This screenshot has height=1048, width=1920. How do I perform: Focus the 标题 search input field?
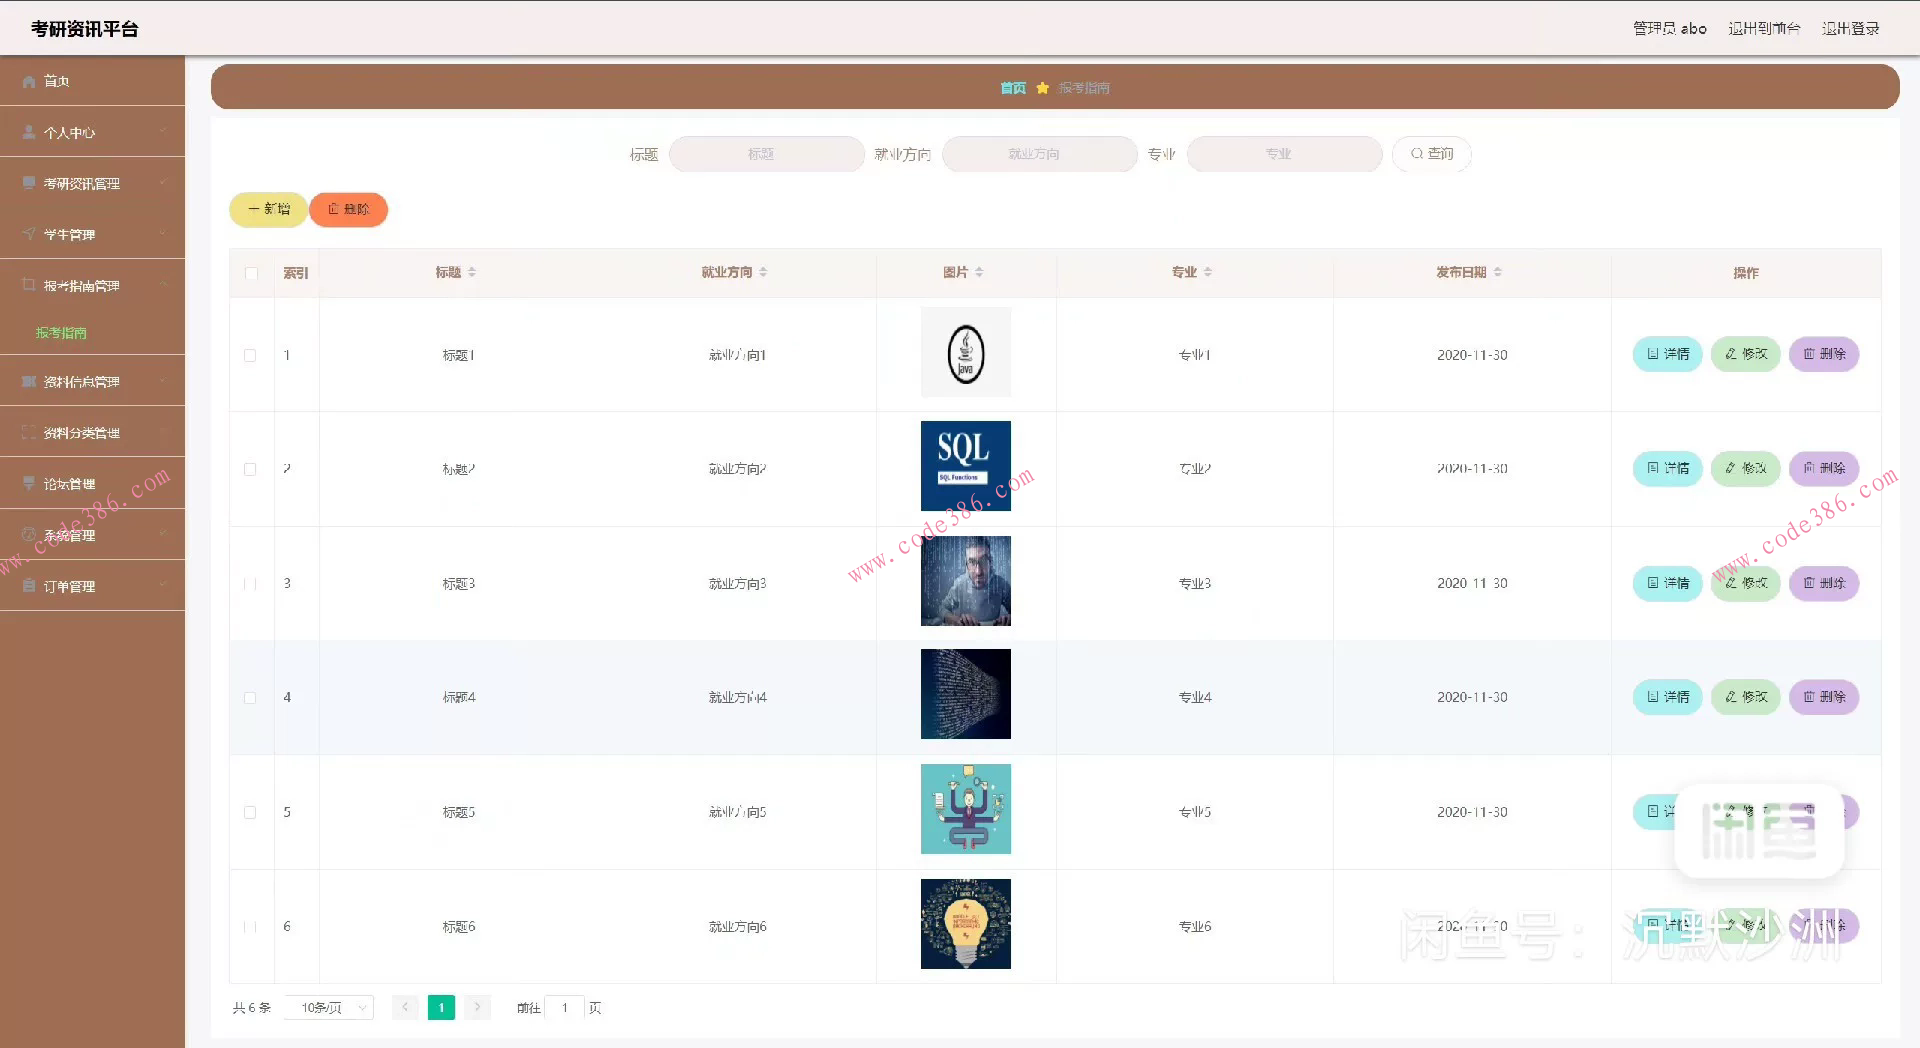[x=766, y=154]
